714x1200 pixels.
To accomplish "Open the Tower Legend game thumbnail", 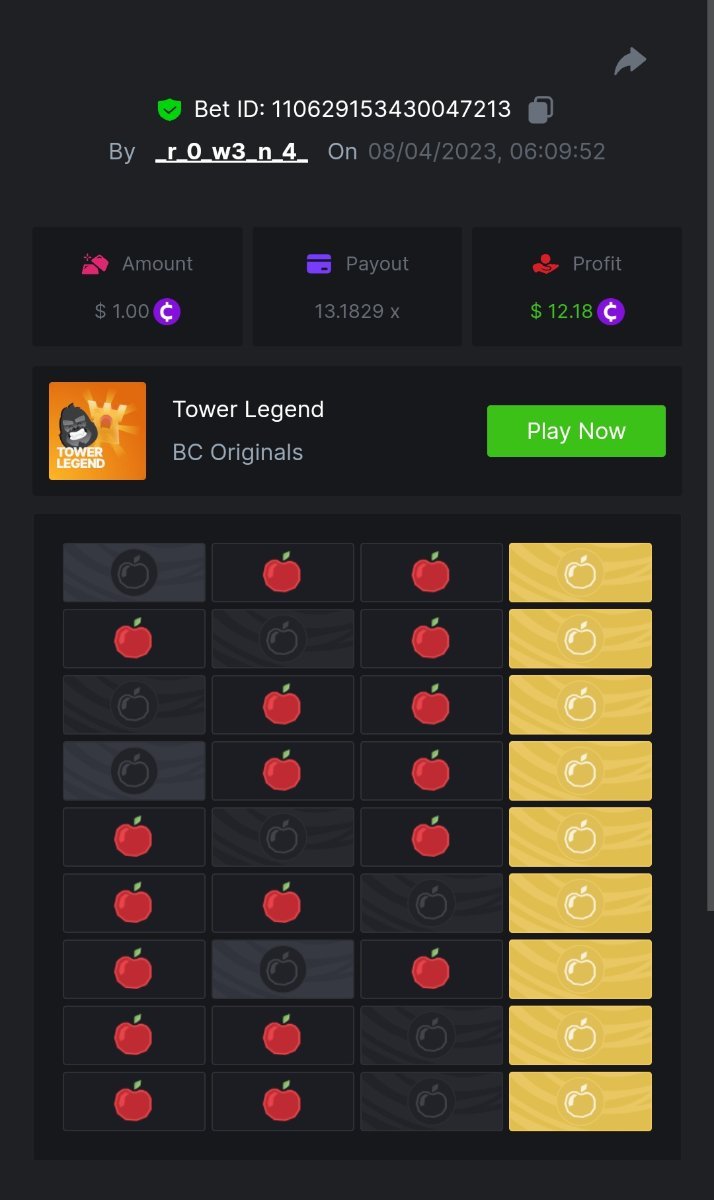I will [x=97, y=431].
